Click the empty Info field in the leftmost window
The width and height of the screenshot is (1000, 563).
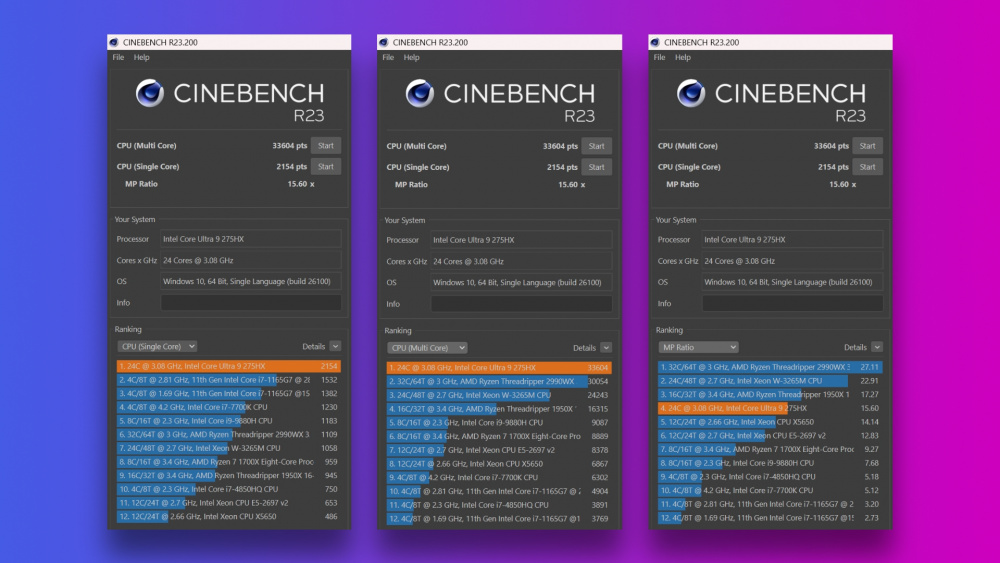tap(251, 303)
